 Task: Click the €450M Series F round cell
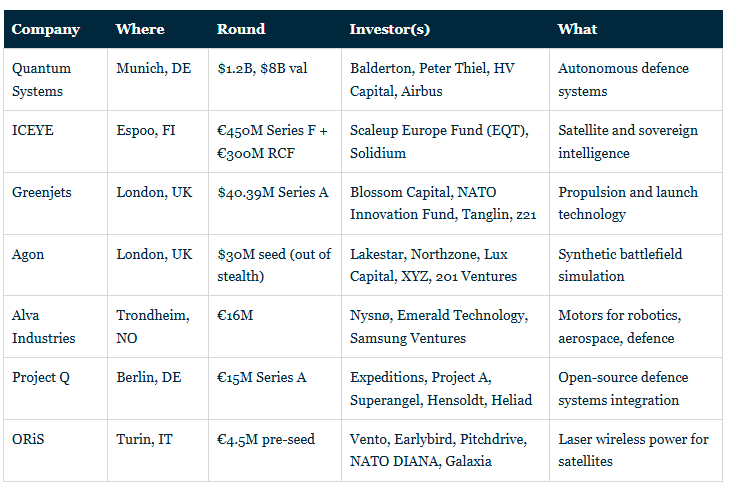[x=275, y=142]
